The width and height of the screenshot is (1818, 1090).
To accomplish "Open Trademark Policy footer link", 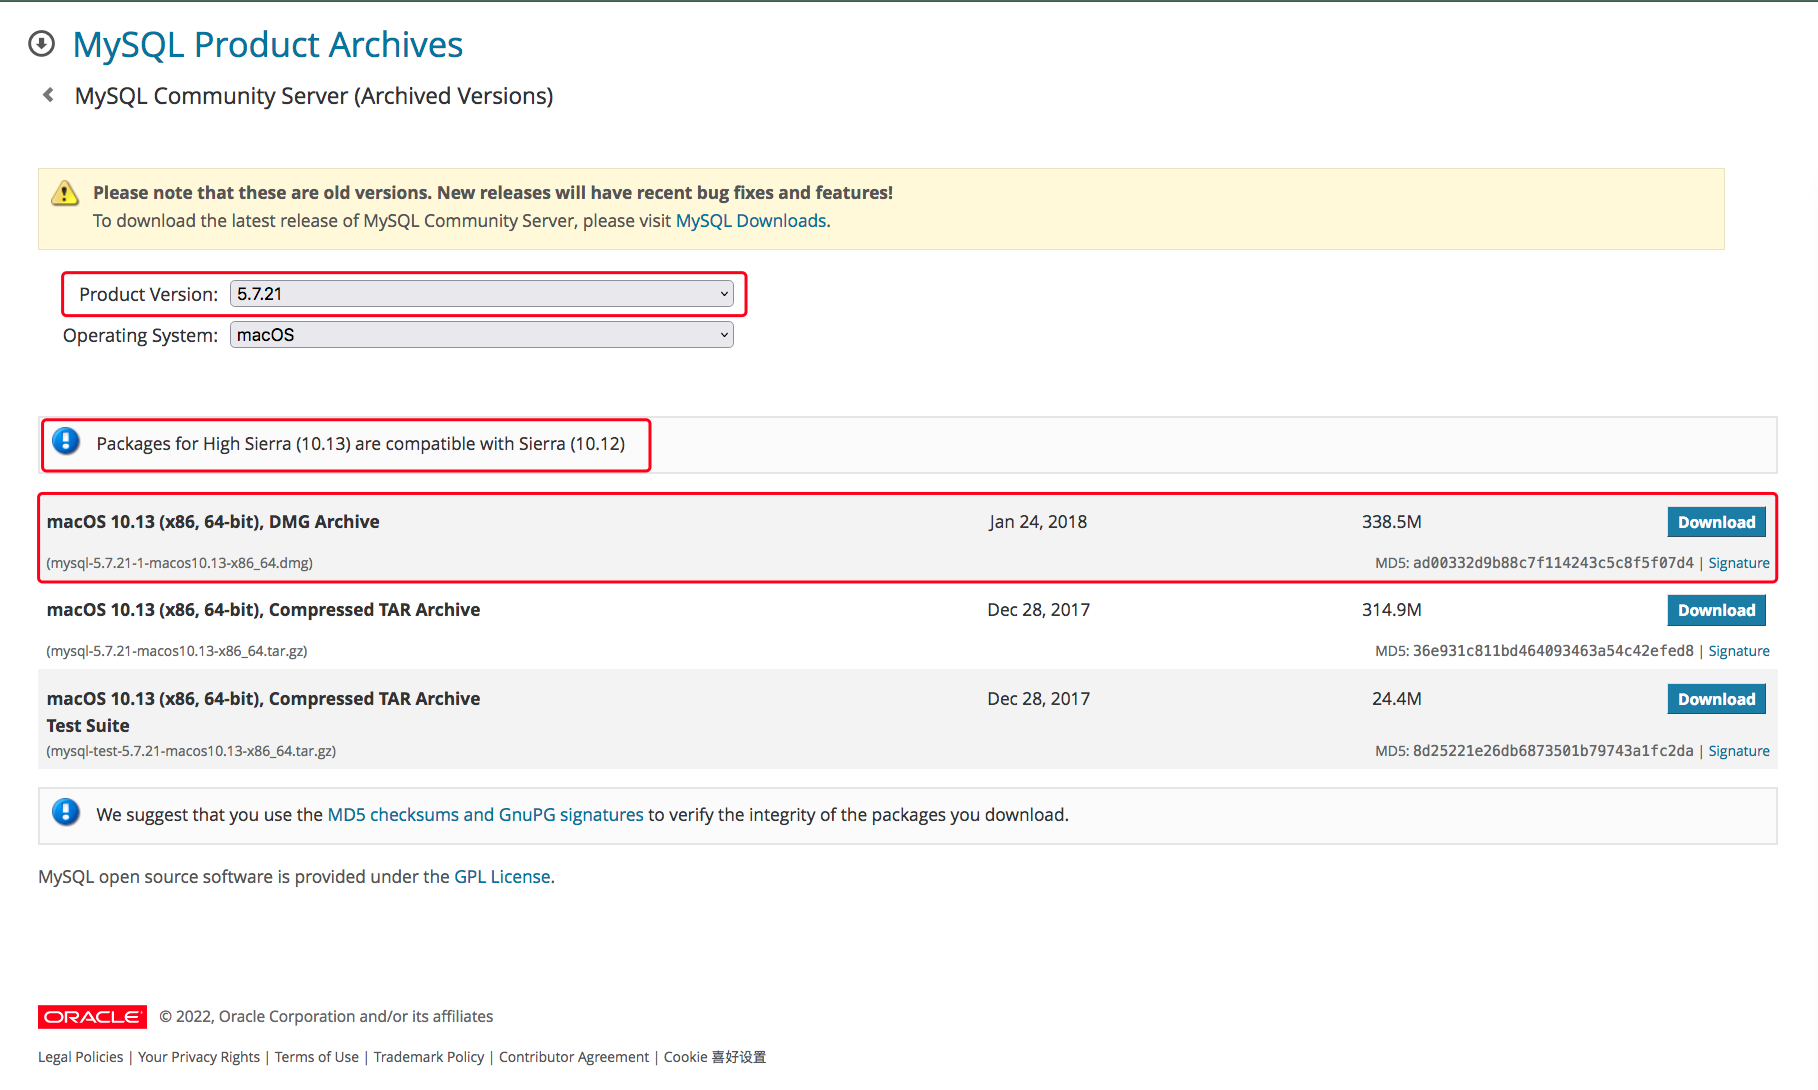I will pyautogui.click(x=429, y=1057).
